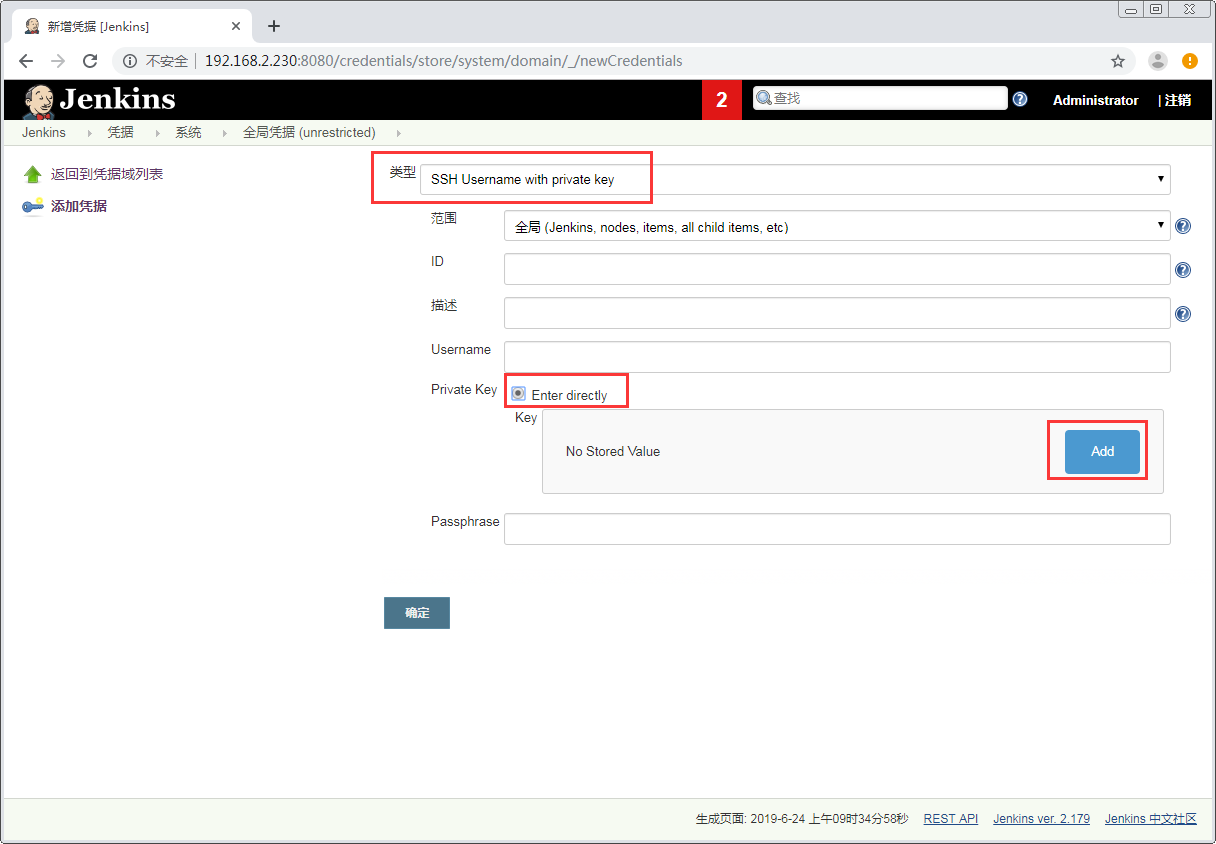Image resolution: width=1216 pixels, height=844 pixels.
Task: Reload the browser page
Action: (90, 61)
